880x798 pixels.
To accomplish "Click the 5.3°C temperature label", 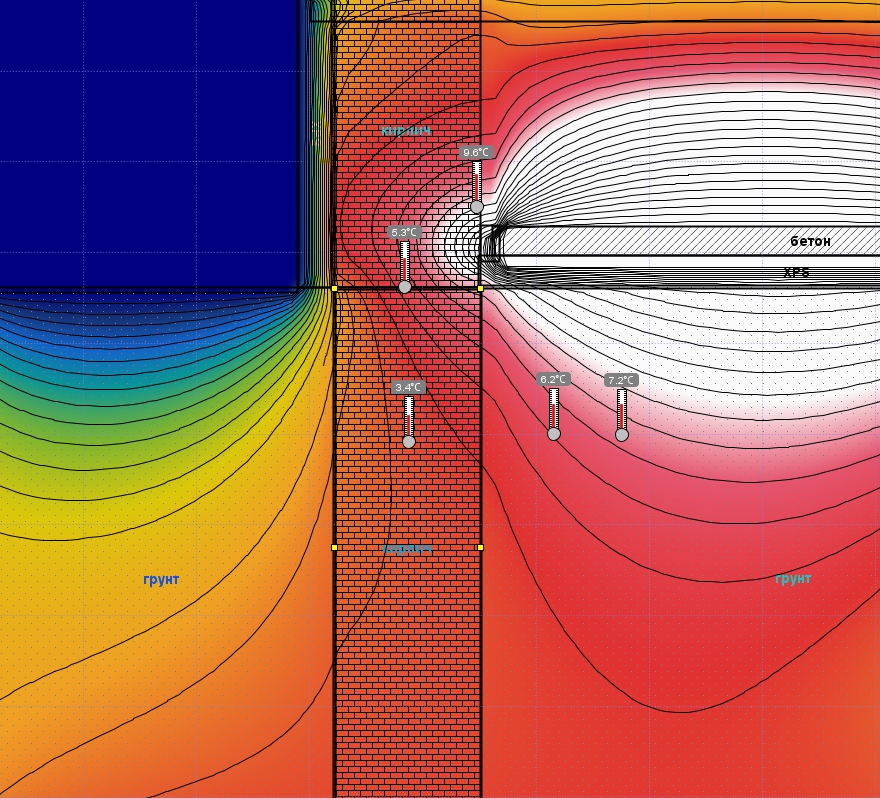I will (x=404, y=232).
